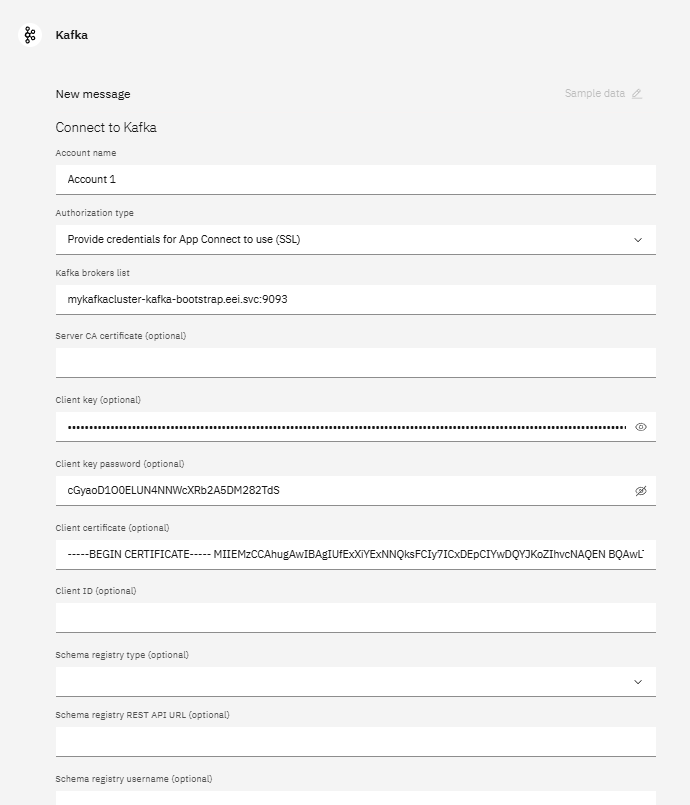Click the New message heading
The height and width of the screenshot is (805, 690).
click(x=93, y=94)
